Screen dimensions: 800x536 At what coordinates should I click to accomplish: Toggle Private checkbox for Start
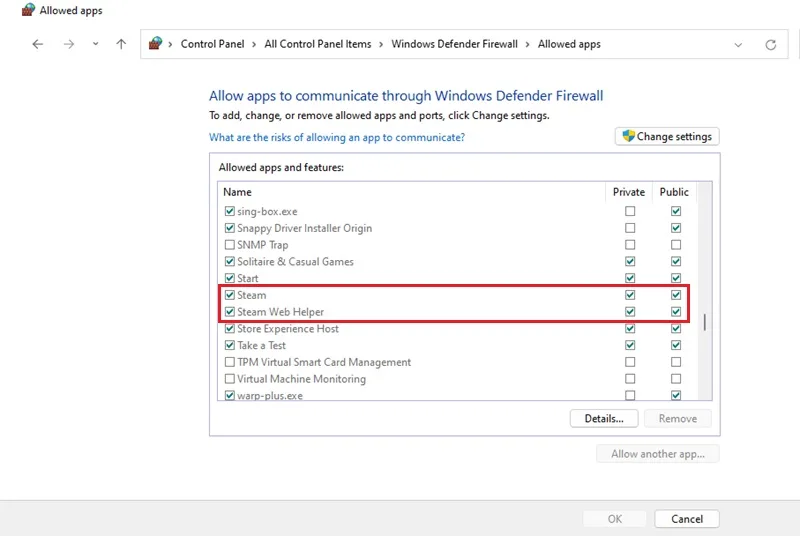(x=630, y=278)
